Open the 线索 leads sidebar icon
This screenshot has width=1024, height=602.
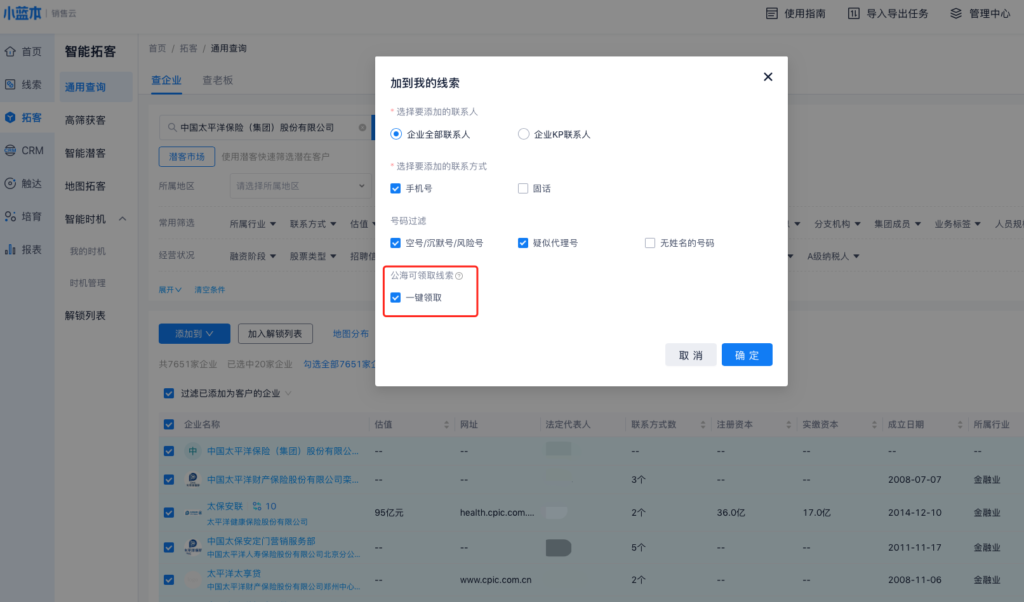tap(10, 85)
